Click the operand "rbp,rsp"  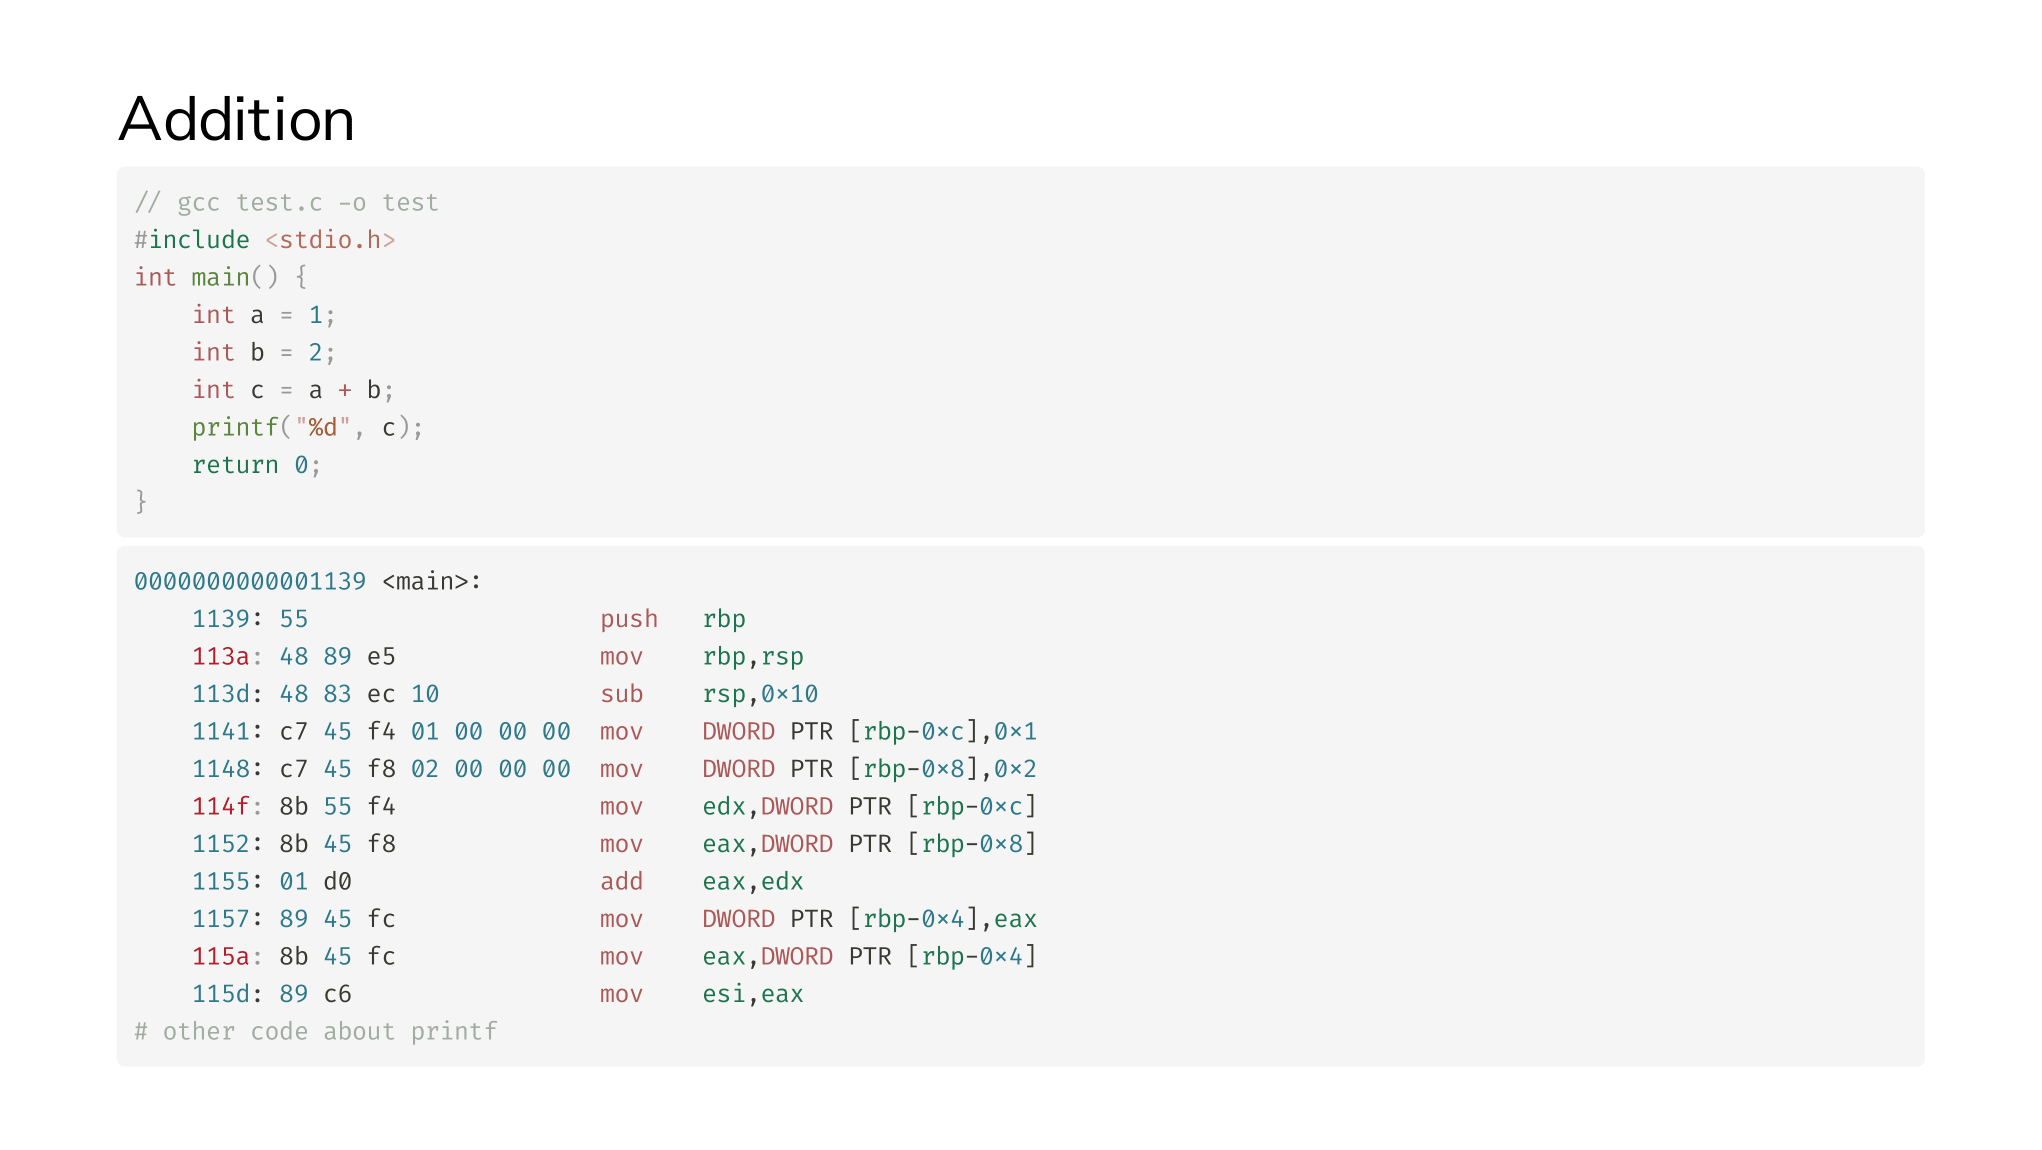(x=753, y=657)
